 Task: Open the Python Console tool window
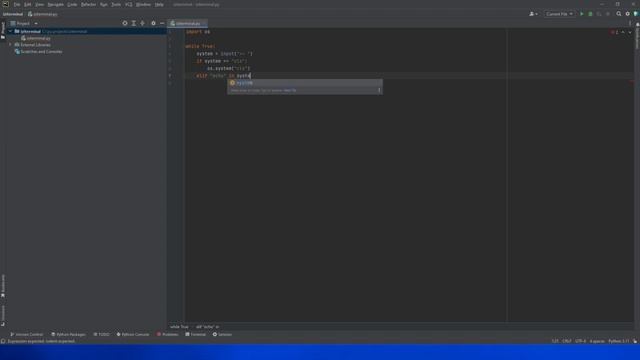point(133,334)
